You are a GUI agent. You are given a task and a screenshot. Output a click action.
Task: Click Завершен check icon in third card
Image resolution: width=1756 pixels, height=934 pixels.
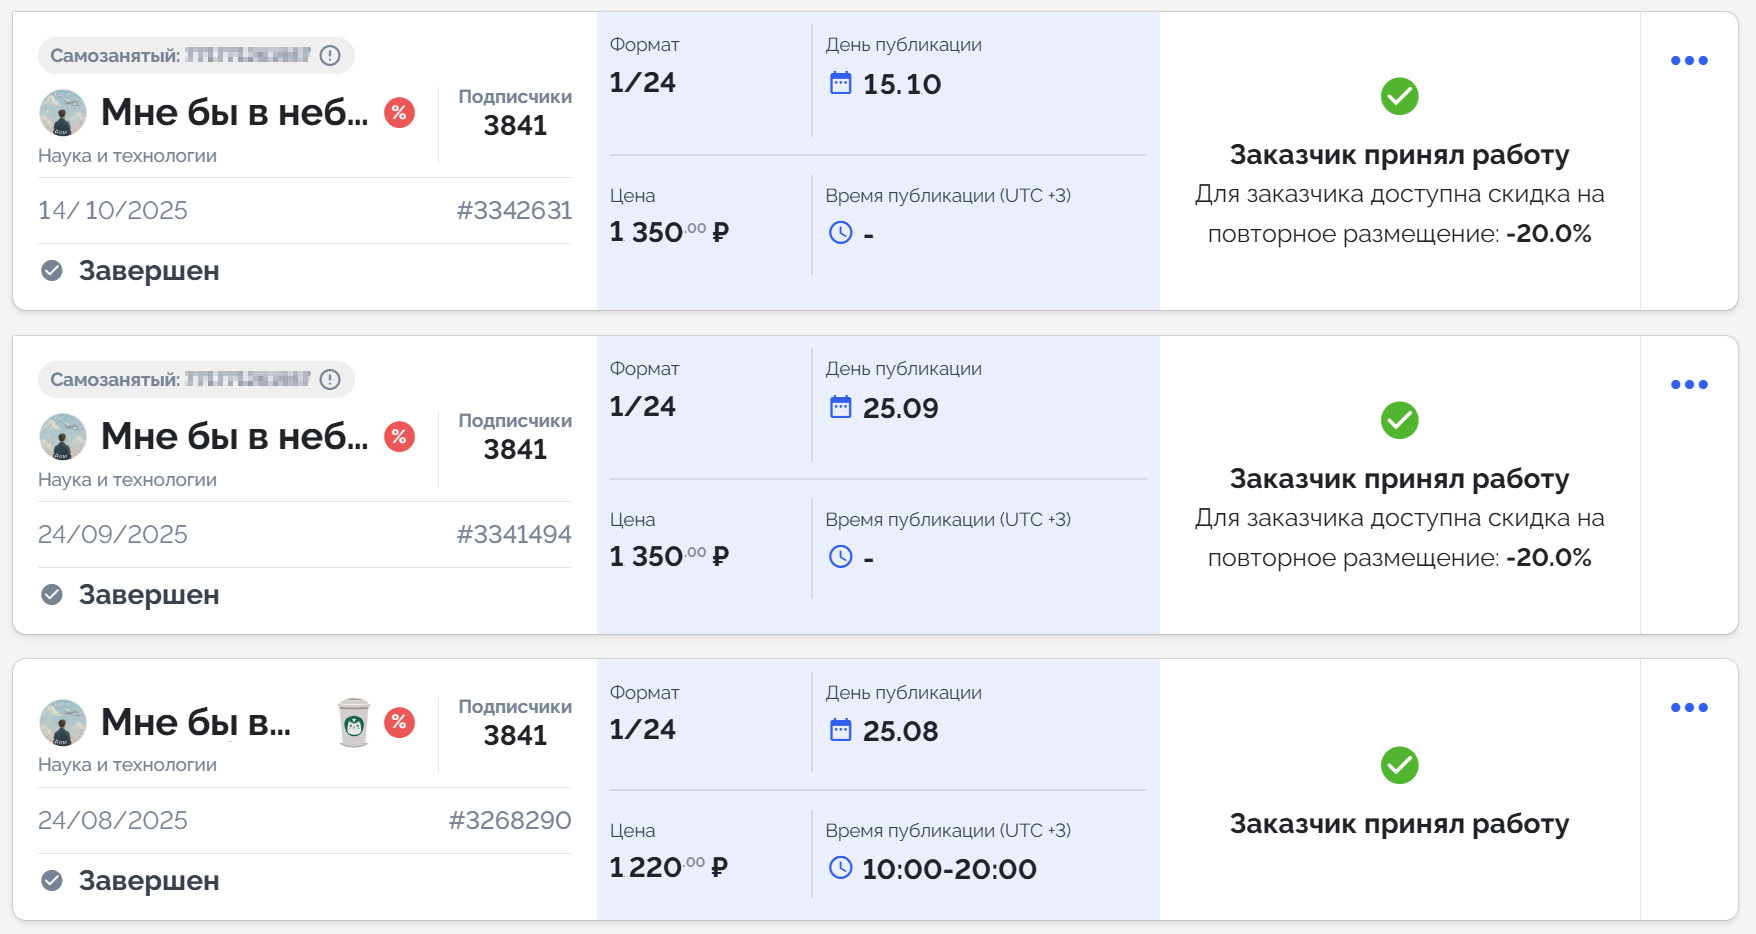click(52, 880)
